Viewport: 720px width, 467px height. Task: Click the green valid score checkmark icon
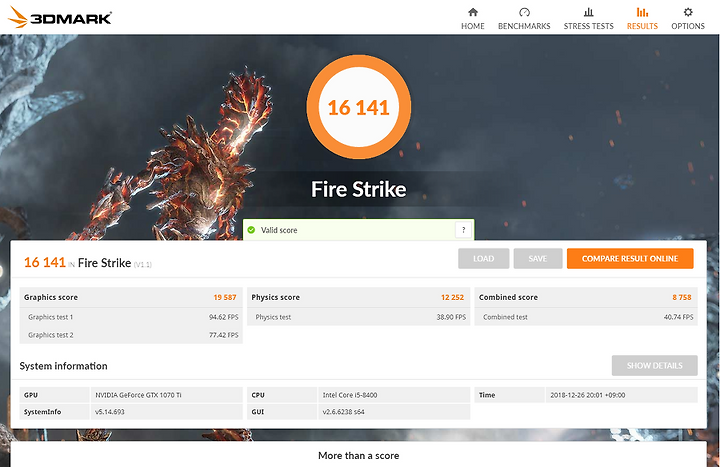coord(251,230)
